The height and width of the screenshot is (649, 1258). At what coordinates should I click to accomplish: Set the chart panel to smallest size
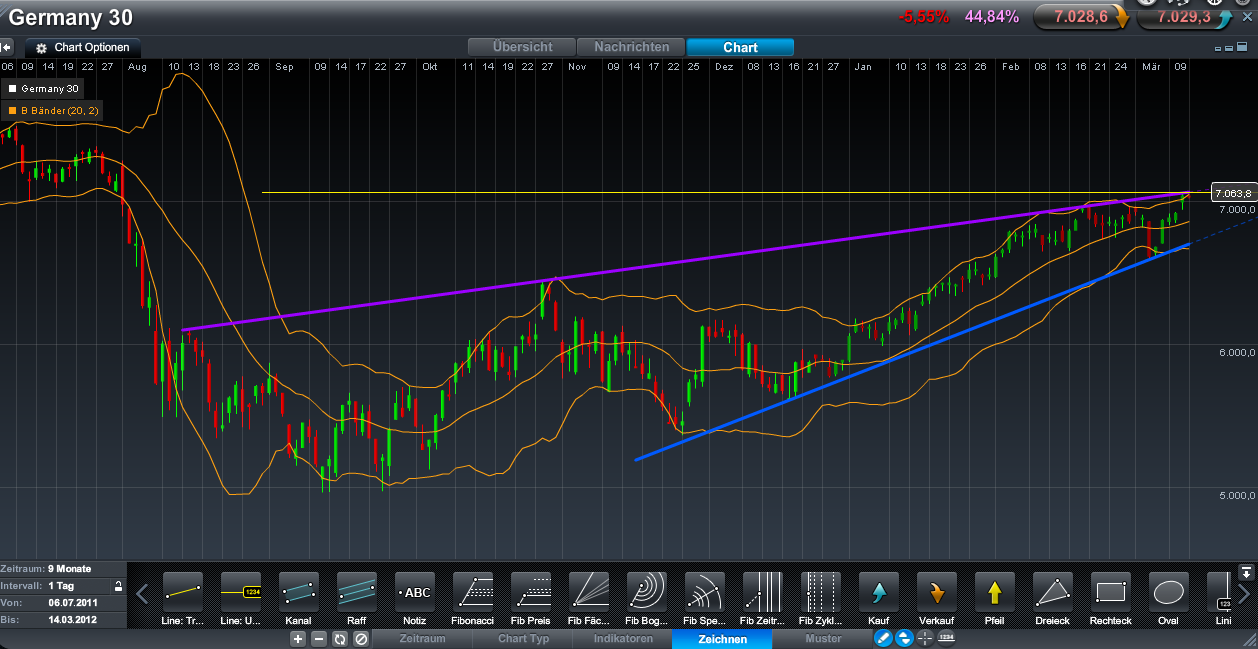[x=1218, y=47]
